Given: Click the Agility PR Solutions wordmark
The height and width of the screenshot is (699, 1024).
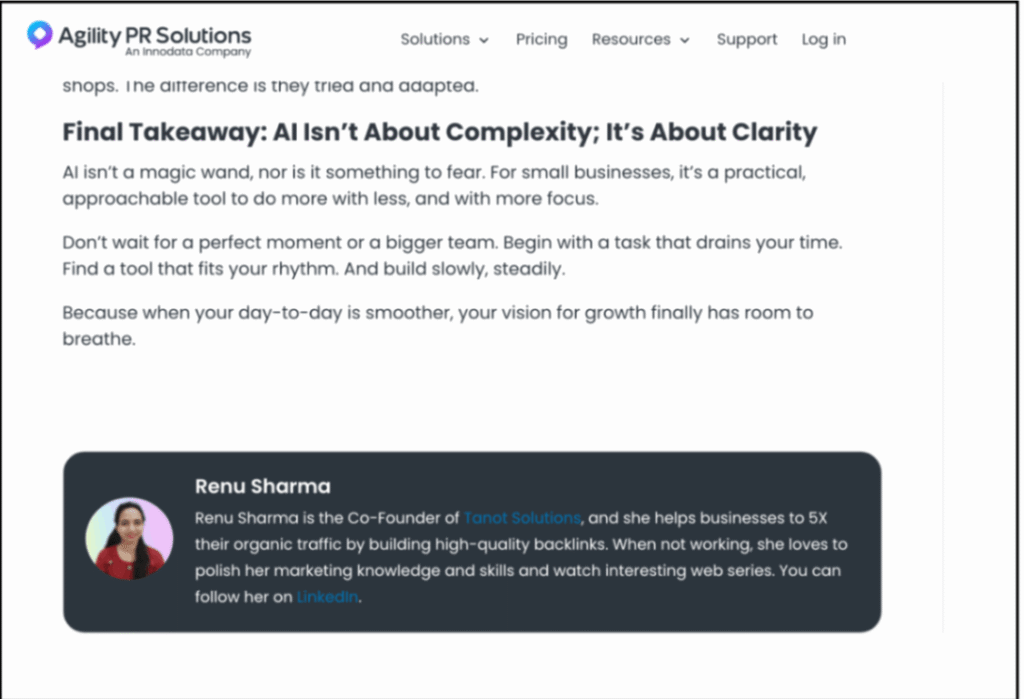Looking at the screenshot, I should (x=154, y=35).
